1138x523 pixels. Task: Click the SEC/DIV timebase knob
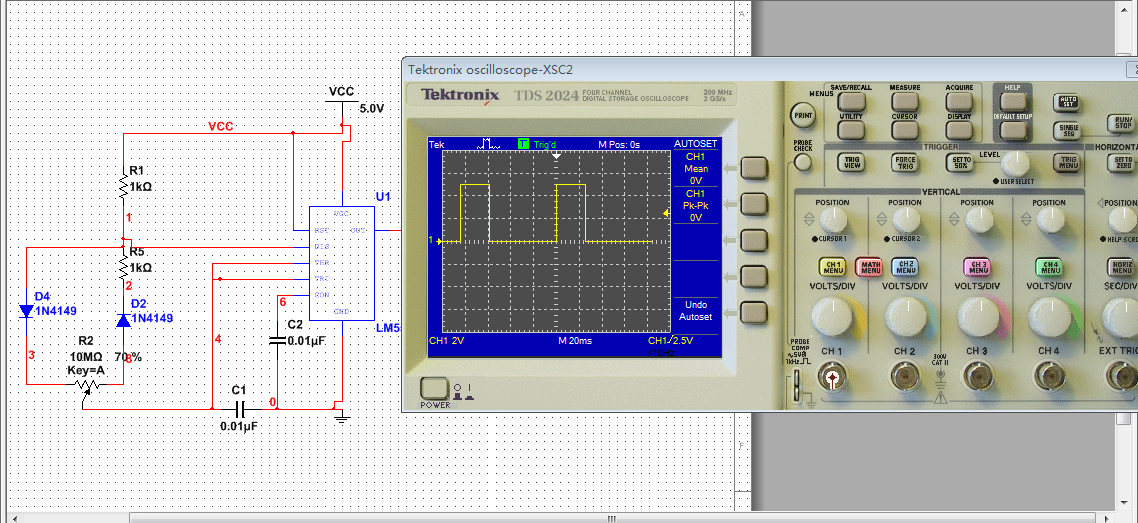1121,316
